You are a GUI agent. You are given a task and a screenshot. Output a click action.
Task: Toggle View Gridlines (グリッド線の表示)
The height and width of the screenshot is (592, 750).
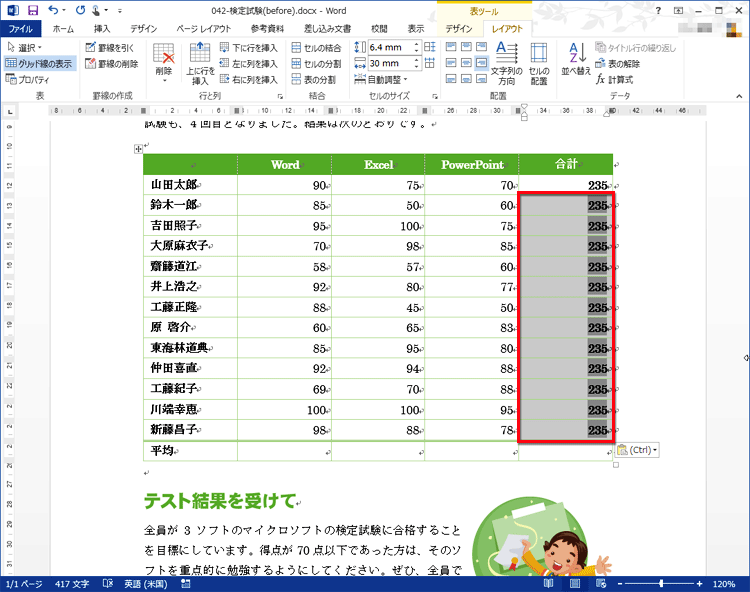39,63
